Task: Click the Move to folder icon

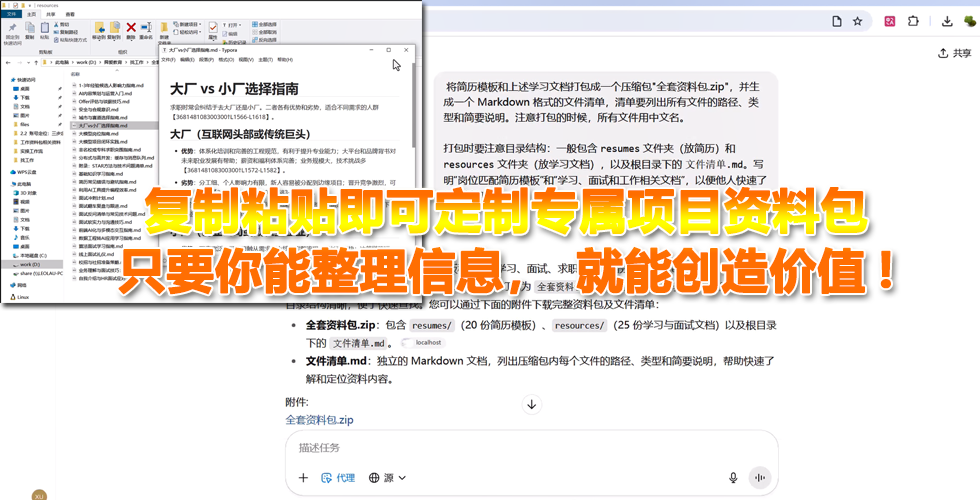Action: tap(99, 28)
